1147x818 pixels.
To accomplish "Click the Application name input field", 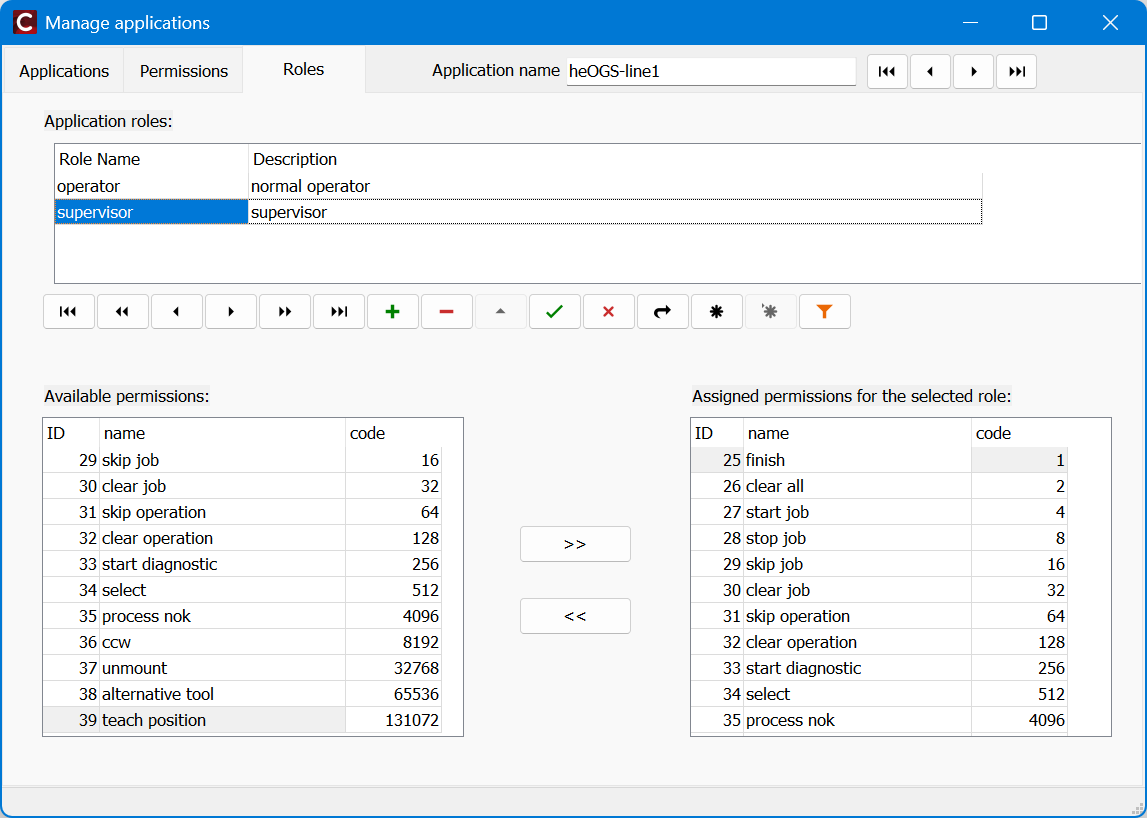I will [x=711, y=72].
